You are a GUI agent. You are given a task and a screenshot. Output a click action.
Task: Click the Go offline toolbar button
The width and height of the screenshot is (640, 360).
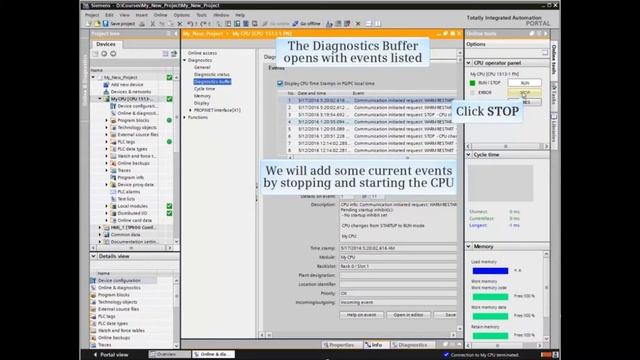(x=306, y=24)
